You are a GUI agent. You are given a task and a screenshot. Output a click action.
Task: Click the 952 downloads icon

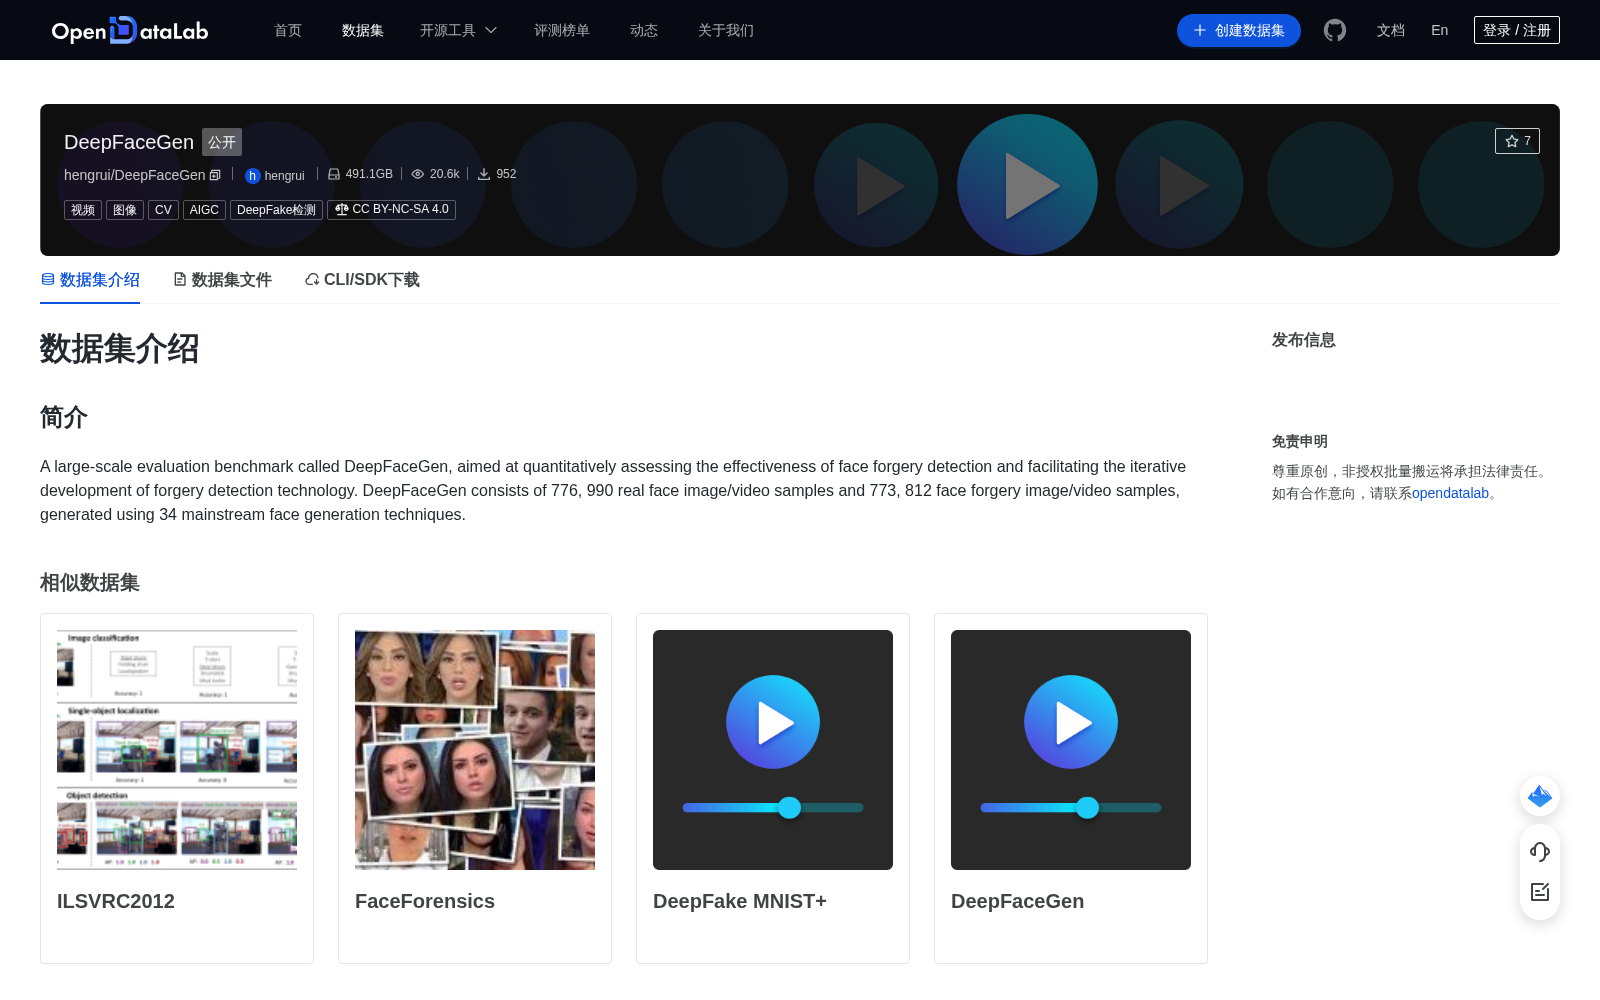click(484, 174)
